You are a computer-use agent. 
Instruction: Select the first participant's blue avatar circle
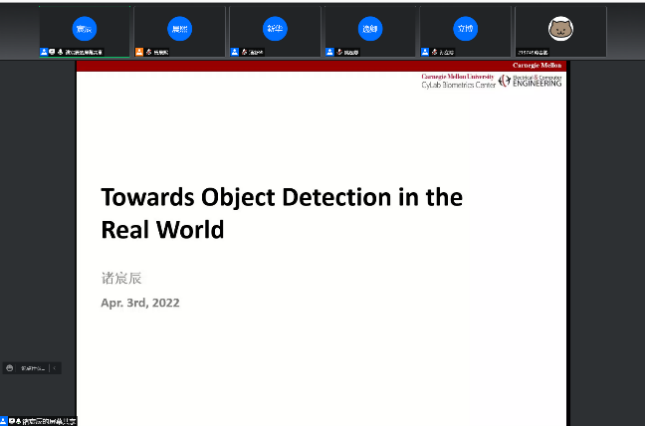pos(85,29)
